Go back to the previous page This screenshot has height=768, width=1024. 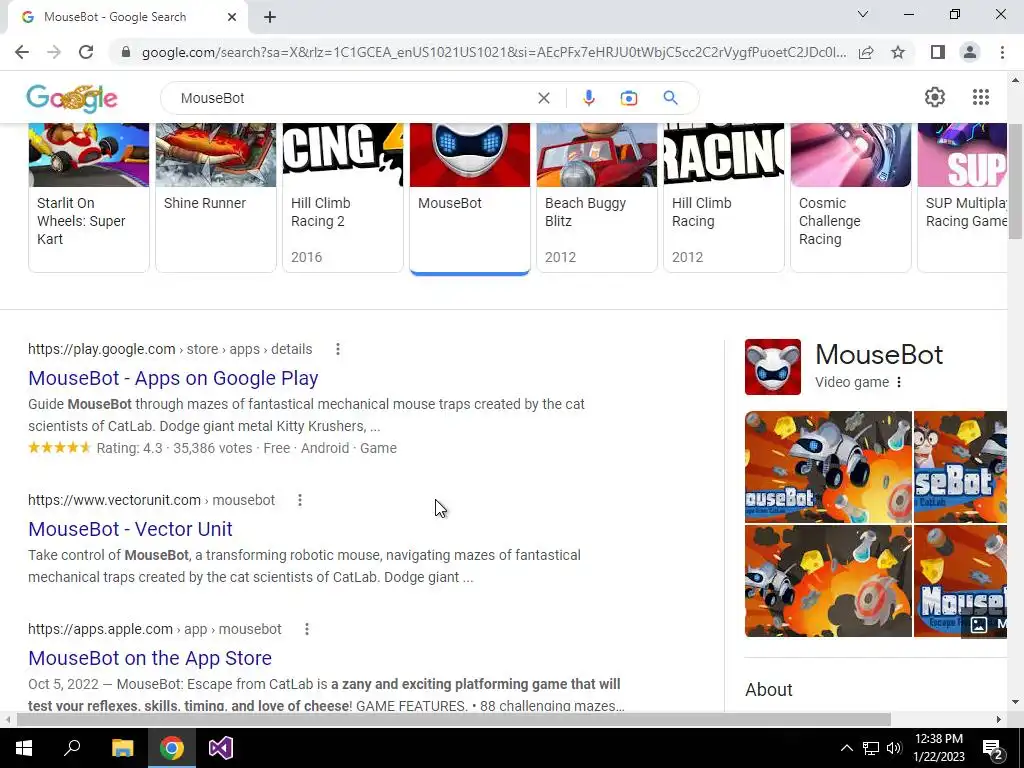tap(22, 52)
